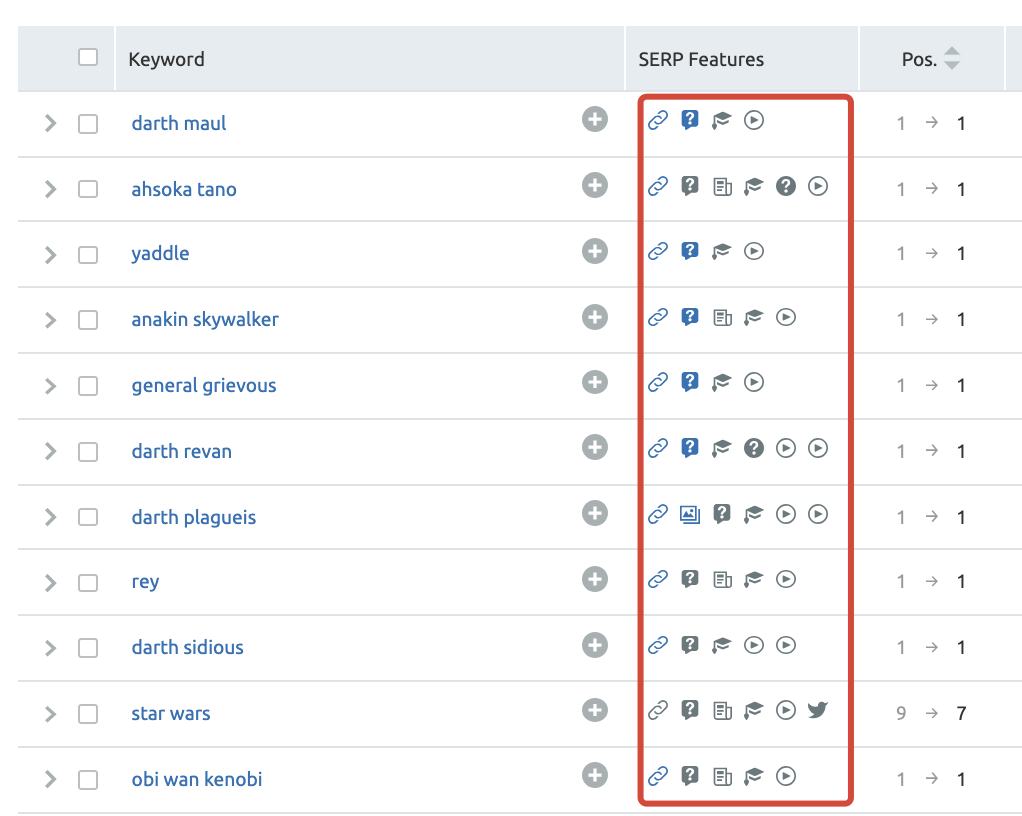The height and width of the screenshot is (816, 1022).
Task: Click the add plus icon for obi wan kenobi
Action: click(x=594, y=775)
